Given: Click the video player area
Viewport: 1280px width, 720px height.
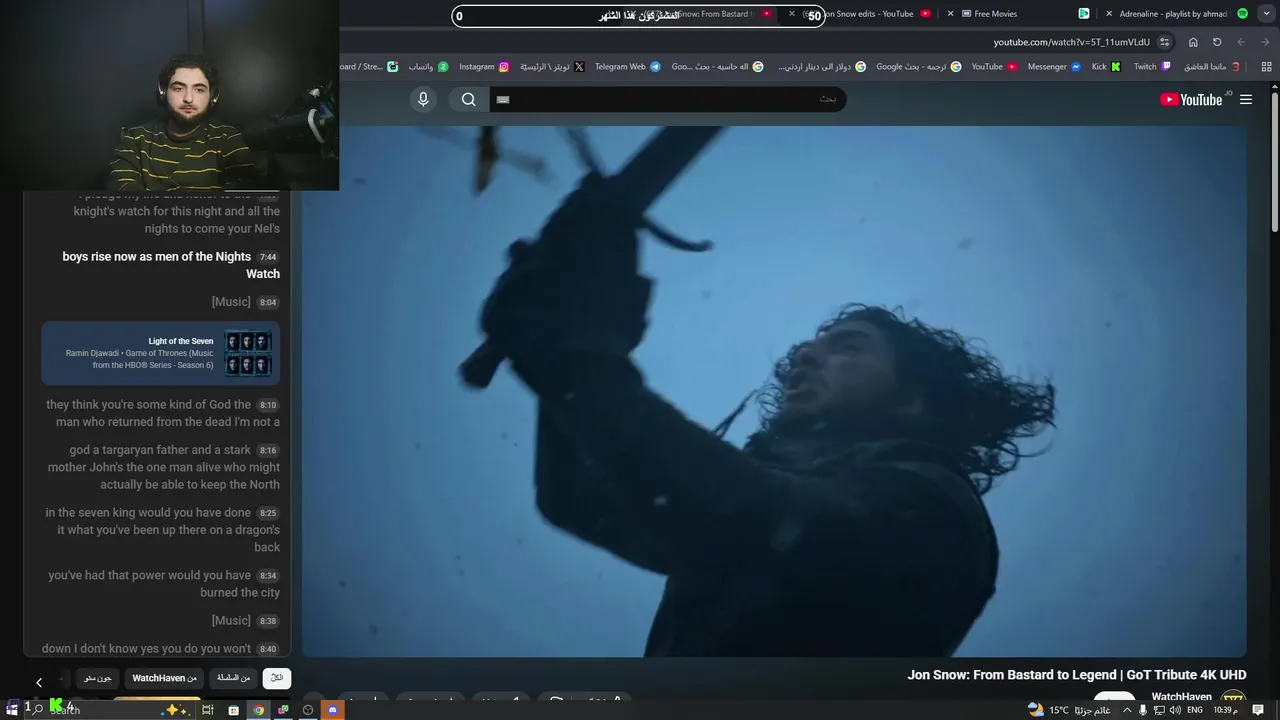Looking at the screenshot, I should (775, 391).
